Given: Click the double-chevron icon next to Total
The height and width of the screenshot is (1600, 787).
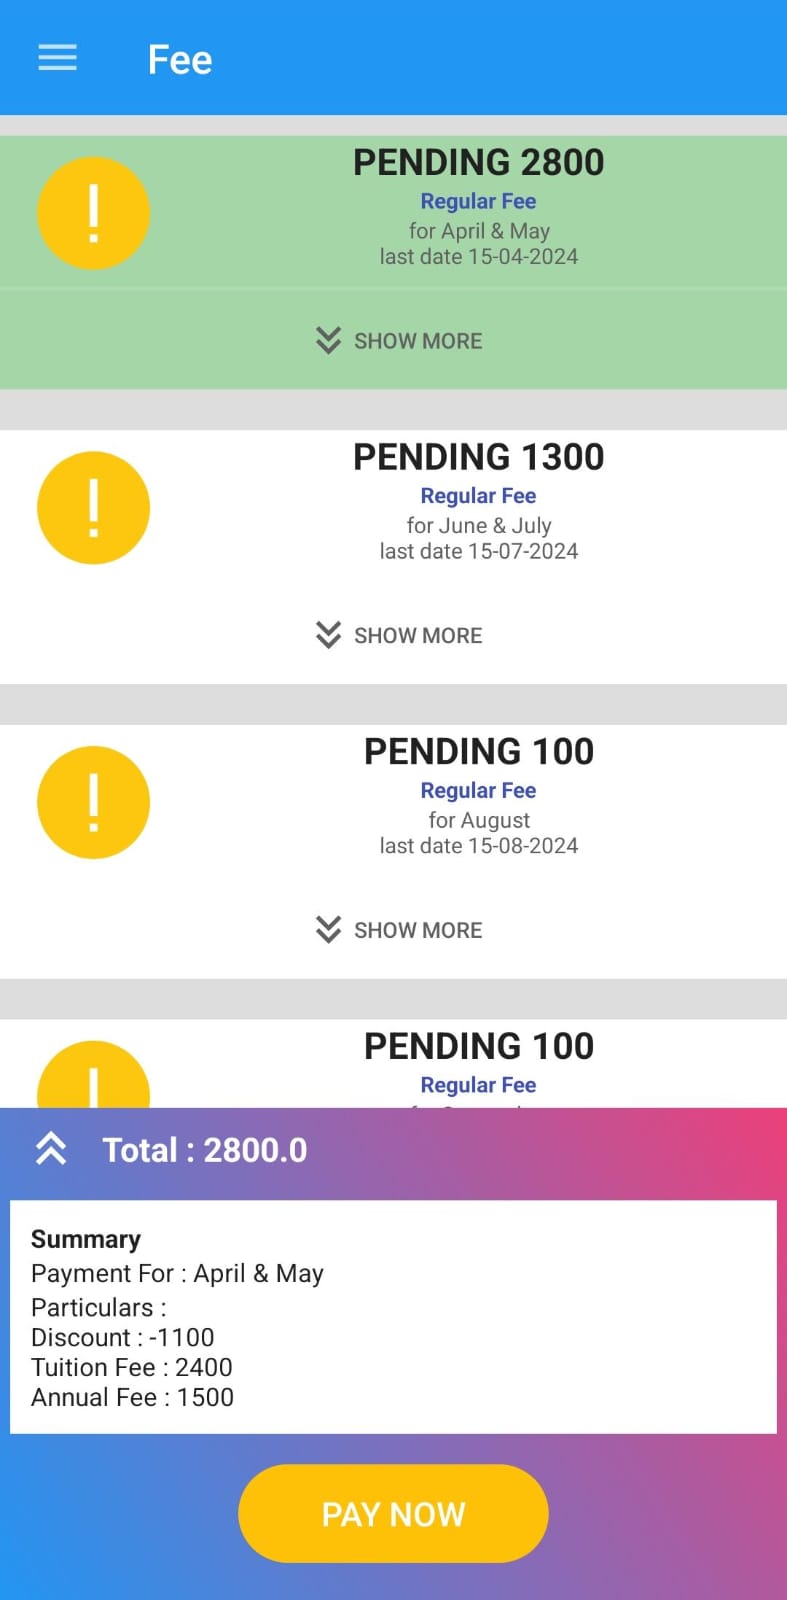Looking at the screenshot, I should [50, 1149].
